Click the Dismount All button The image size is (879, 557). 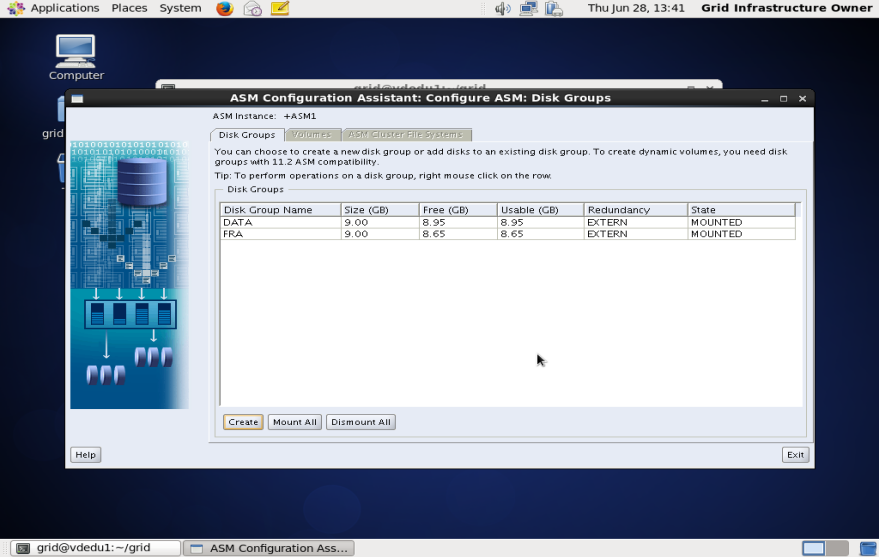pos(360,422)
